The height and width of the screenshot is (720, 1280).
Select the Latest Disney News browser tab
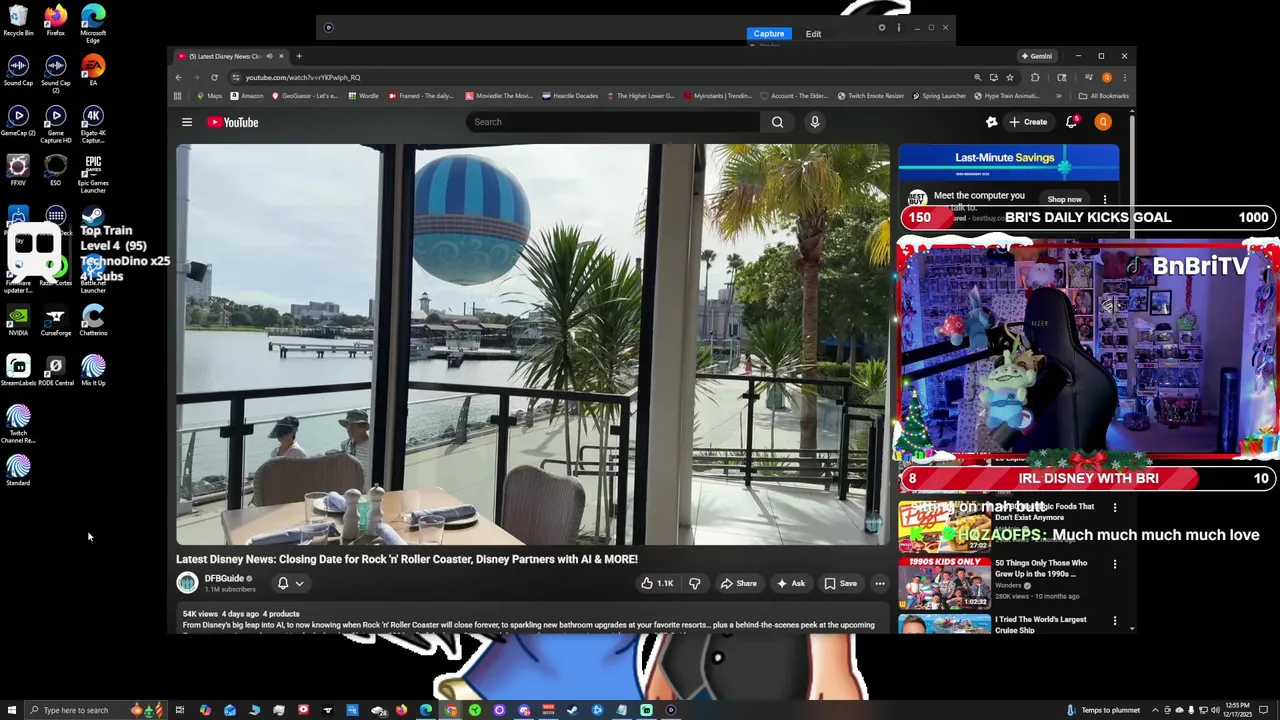[x=224, y=56]
